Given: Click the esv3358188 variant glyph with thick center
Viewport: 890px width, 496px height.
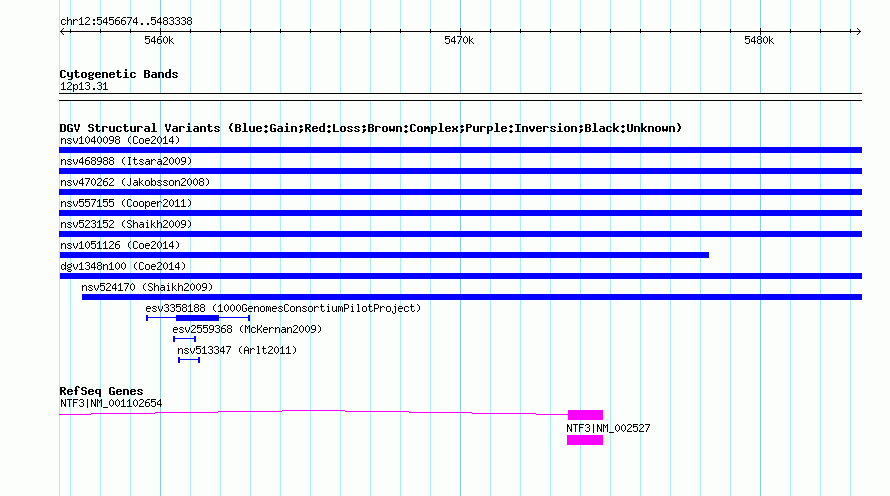Looking at the screenshot, I should pos(198,318).
